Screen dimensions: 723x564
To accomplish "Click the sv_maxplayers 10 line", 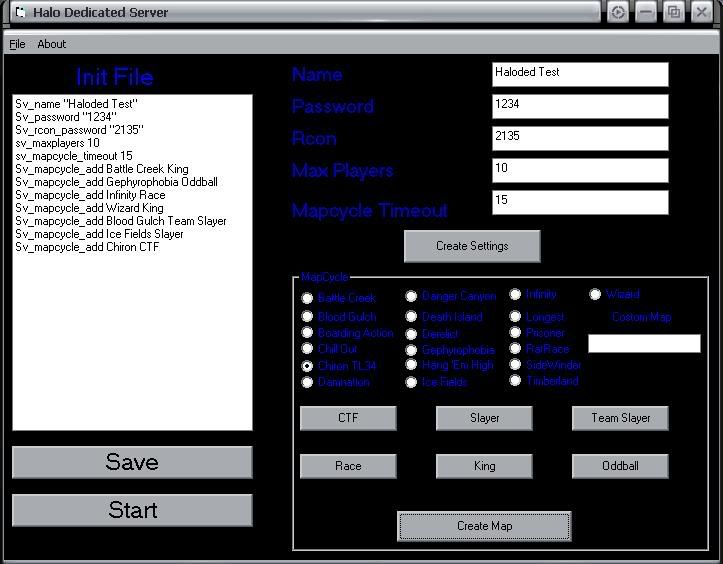I will pyautogui.click(x=58, y=143).
